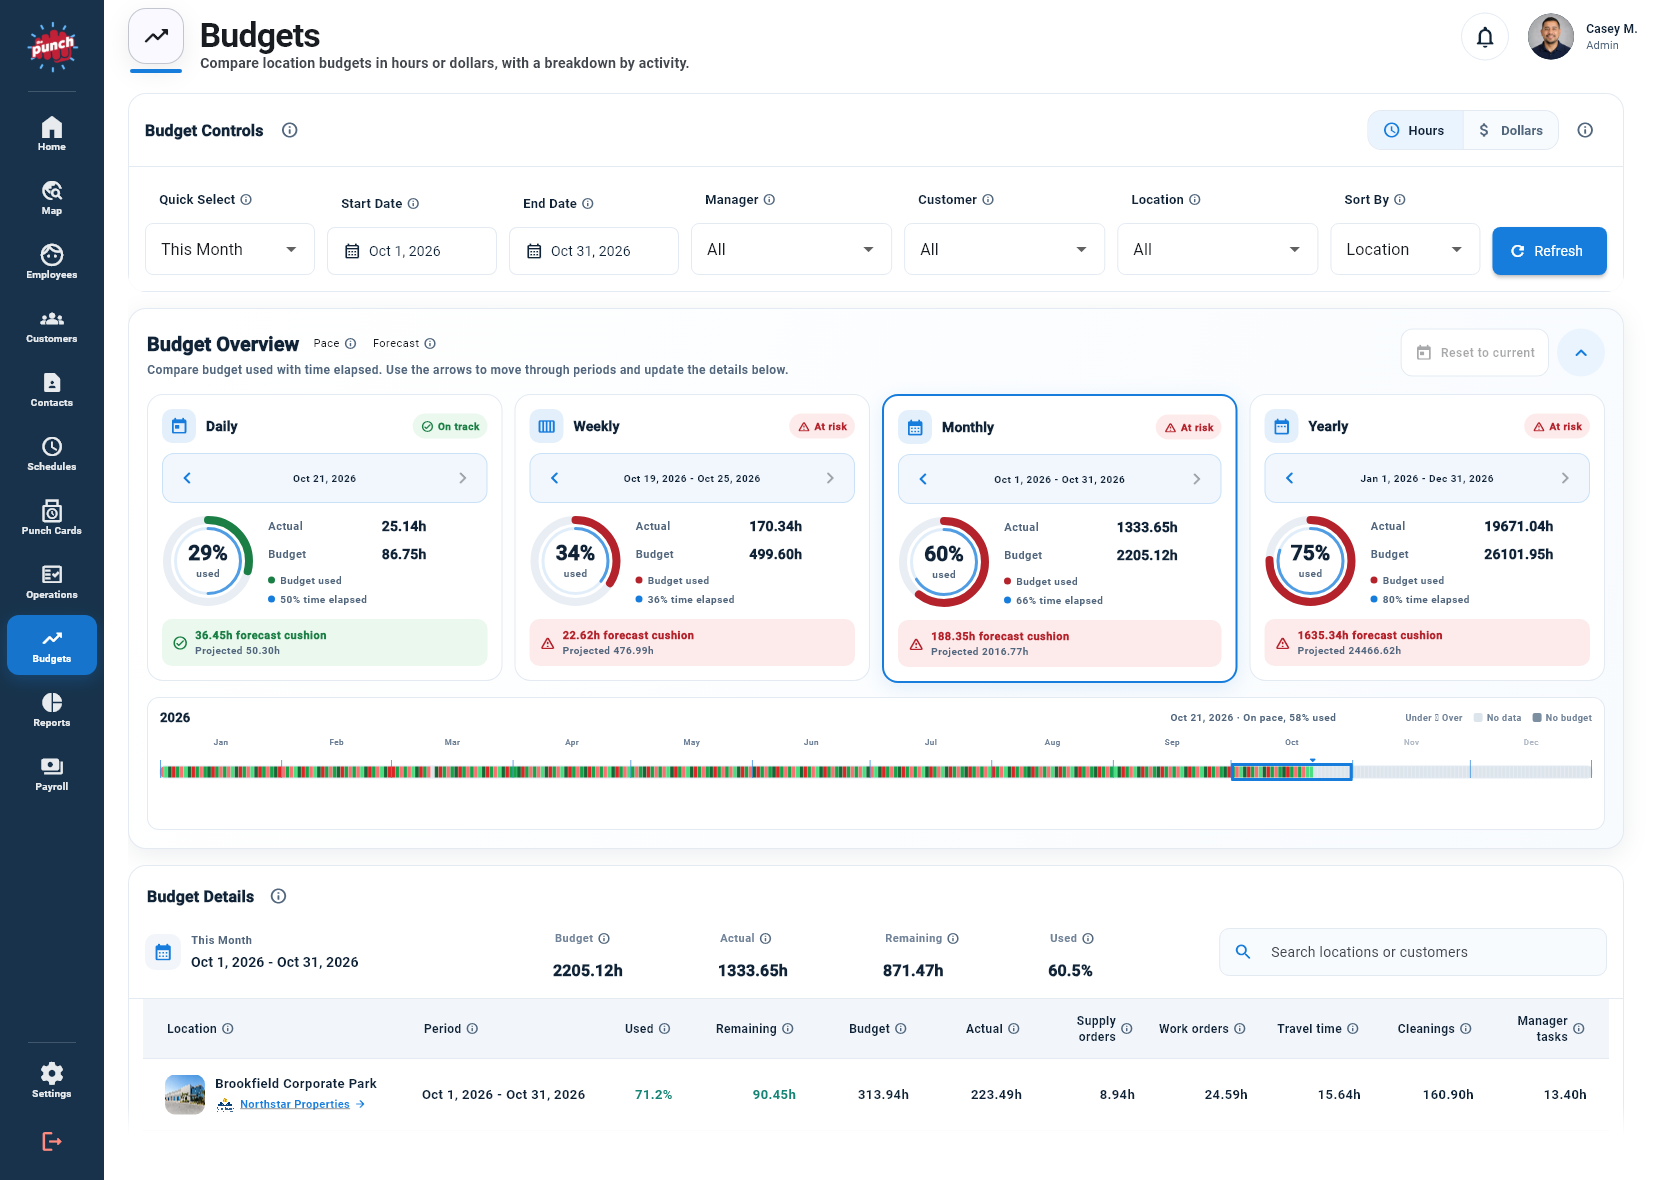Click the Weekly At risk badge
The image size is (1680, 1180).
(x=822, y=426)
